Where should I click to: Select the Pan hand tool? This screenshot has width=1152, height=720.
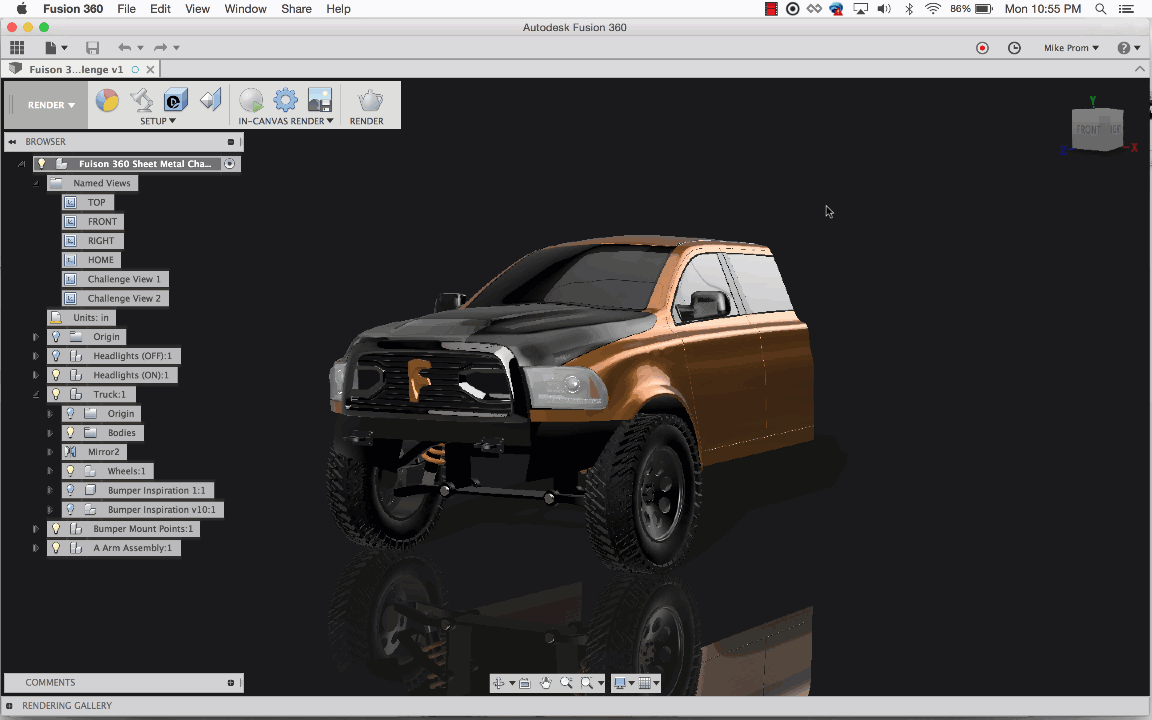(x=546, y=683)
